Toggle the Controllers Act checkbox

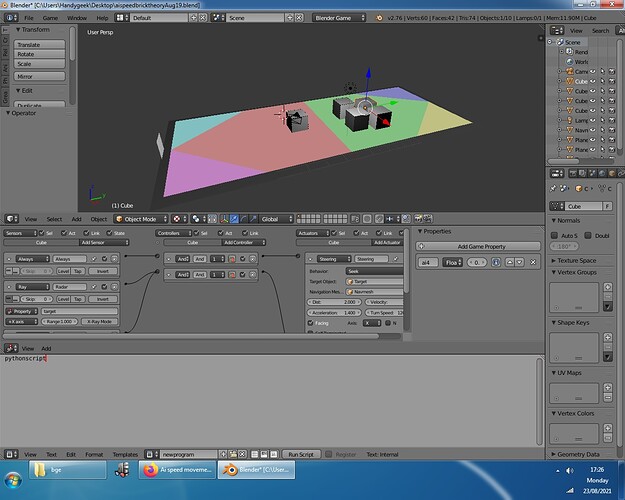[220, 233]
